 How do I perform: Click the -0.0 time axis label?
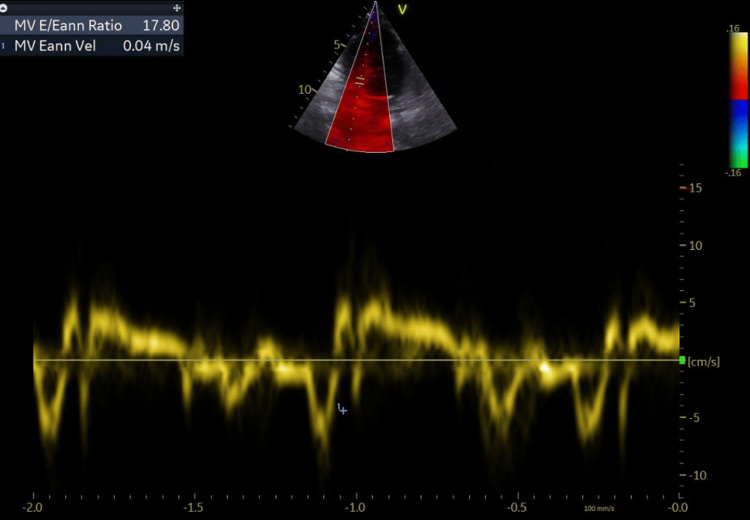click(x=678, y=508)
